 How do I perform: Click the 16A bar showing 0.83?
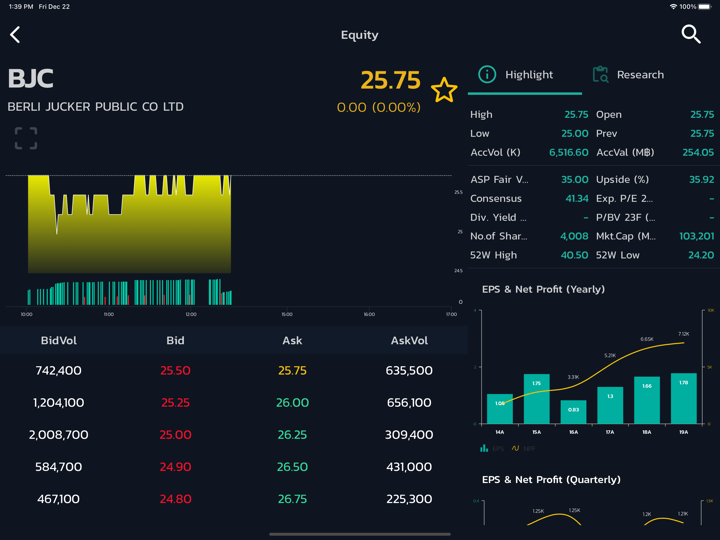pyautogui.click(x=573, y=411)
